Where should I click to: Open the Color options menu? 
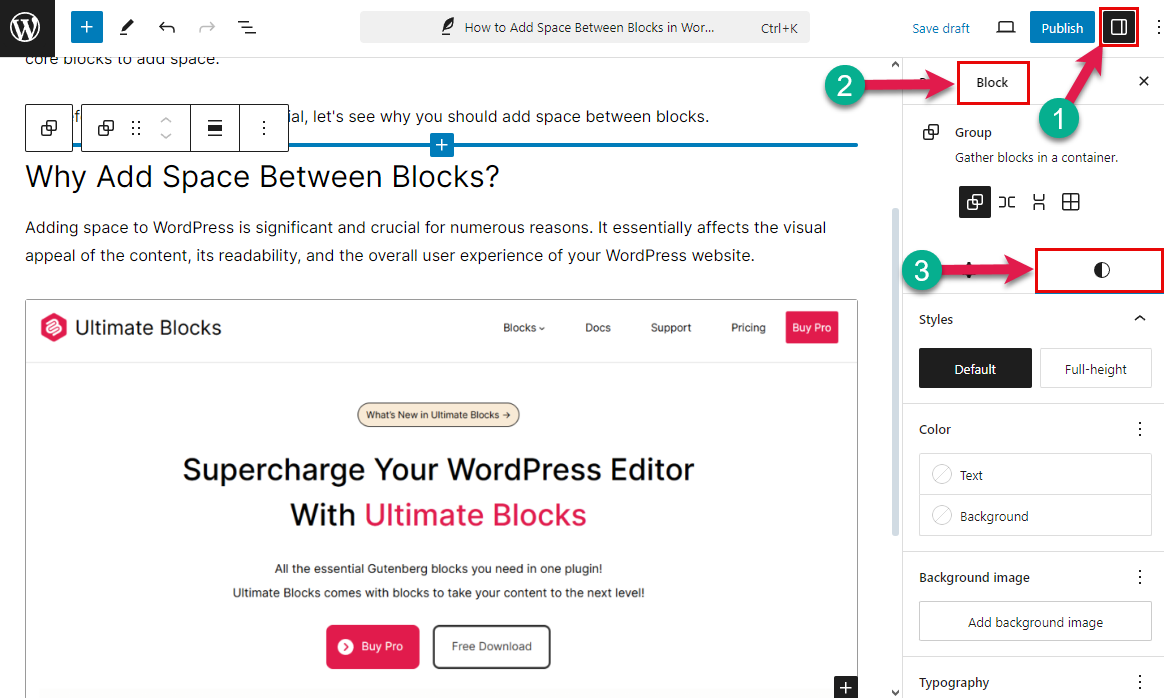(1139, 428)
